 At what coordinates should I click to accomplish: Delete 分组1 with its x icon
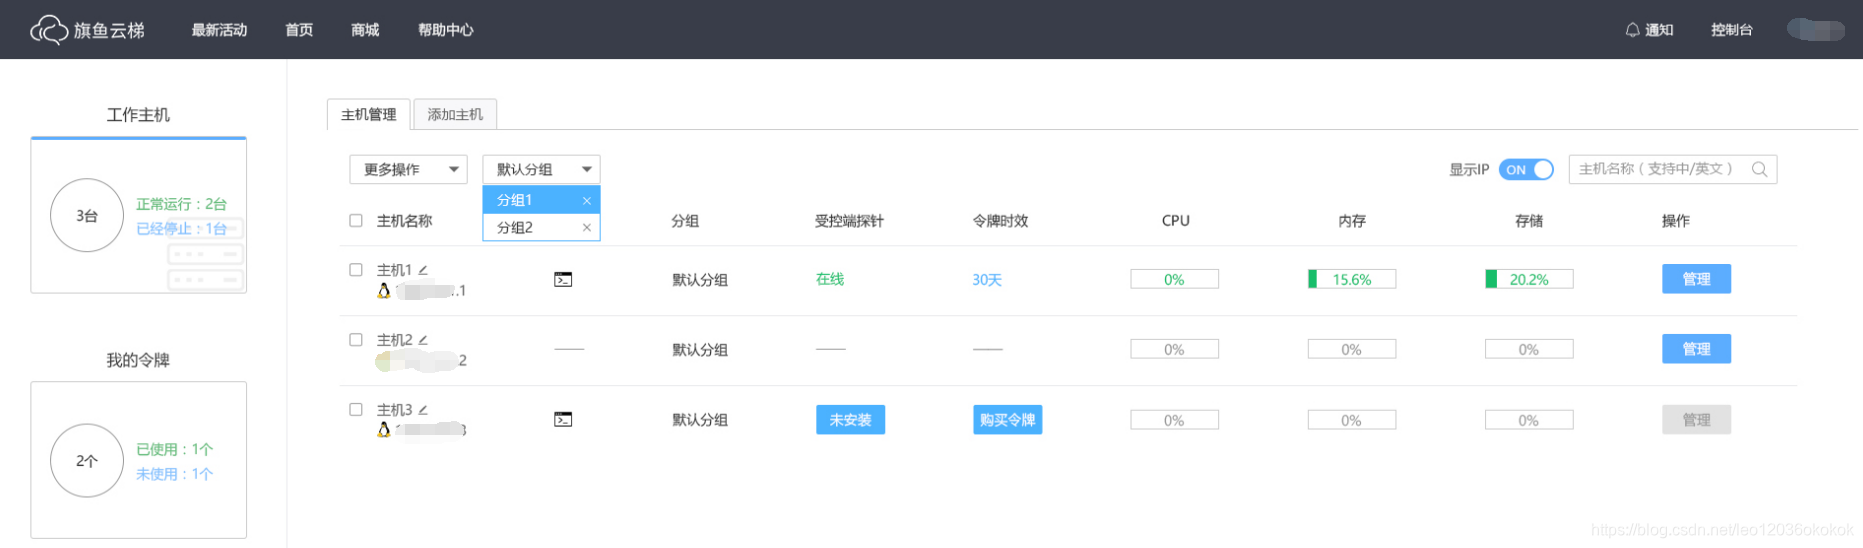pyautogui.click(x=587, y=201)
